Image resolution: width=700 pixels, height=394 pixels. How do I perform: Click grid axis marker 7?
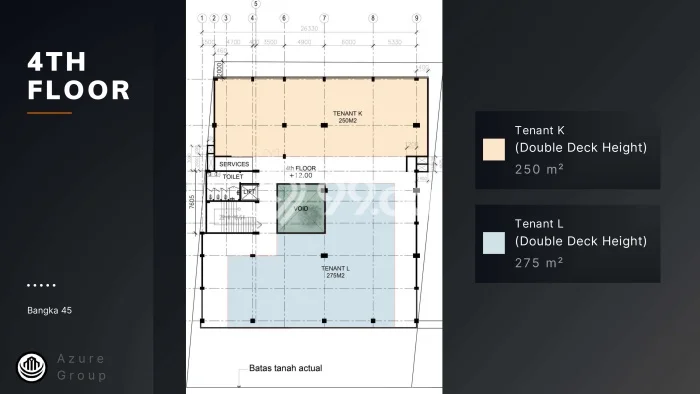tap(324, 18)
